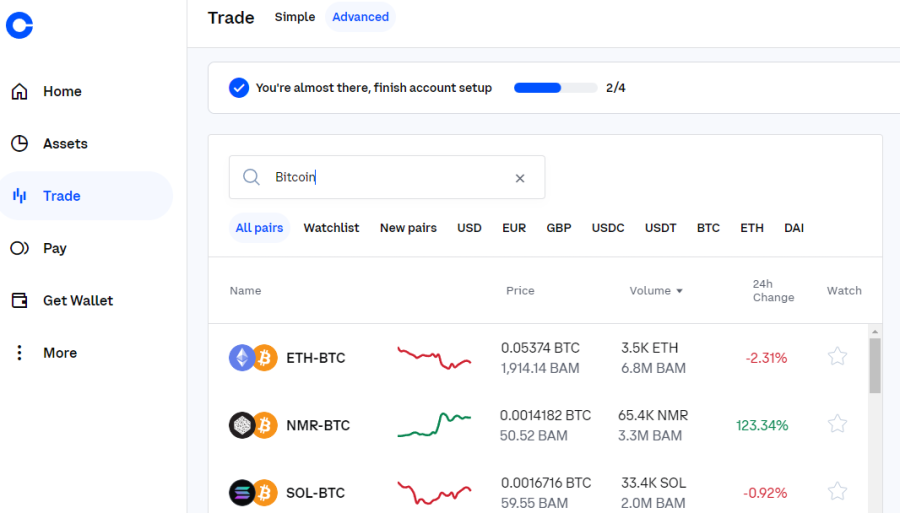
Task: Select the Watchlist filter tab
Action: pos(331,228)
